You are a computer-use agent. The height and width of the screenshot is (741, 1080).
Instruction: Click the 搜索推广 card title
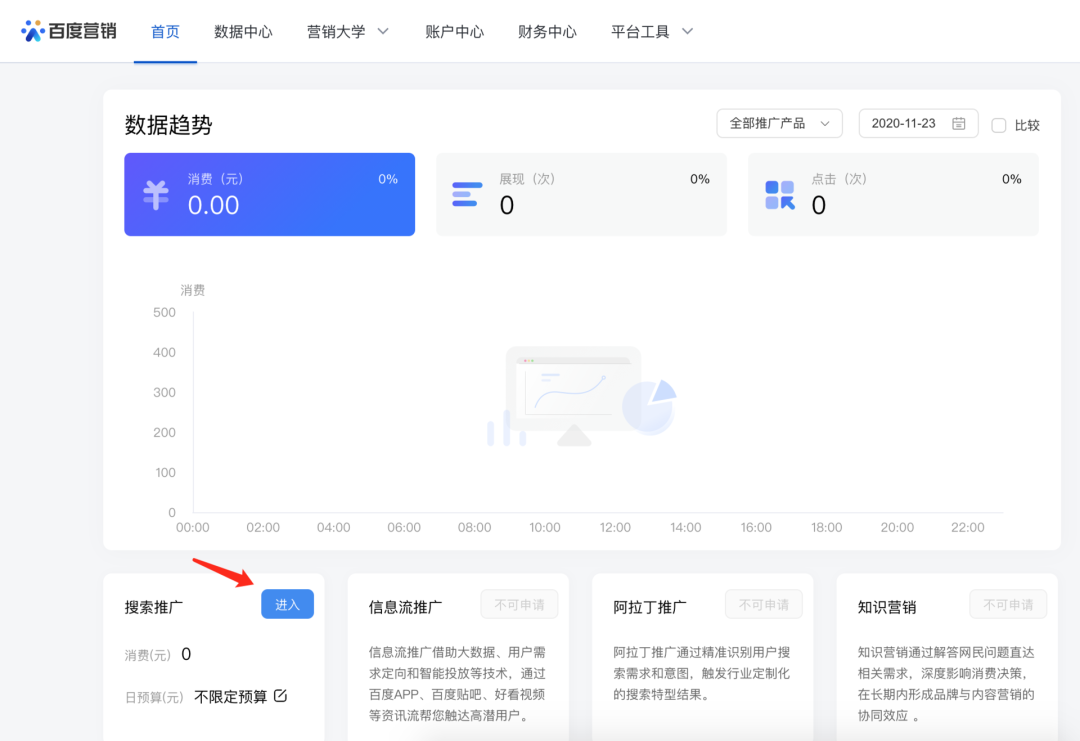(154, 607)
